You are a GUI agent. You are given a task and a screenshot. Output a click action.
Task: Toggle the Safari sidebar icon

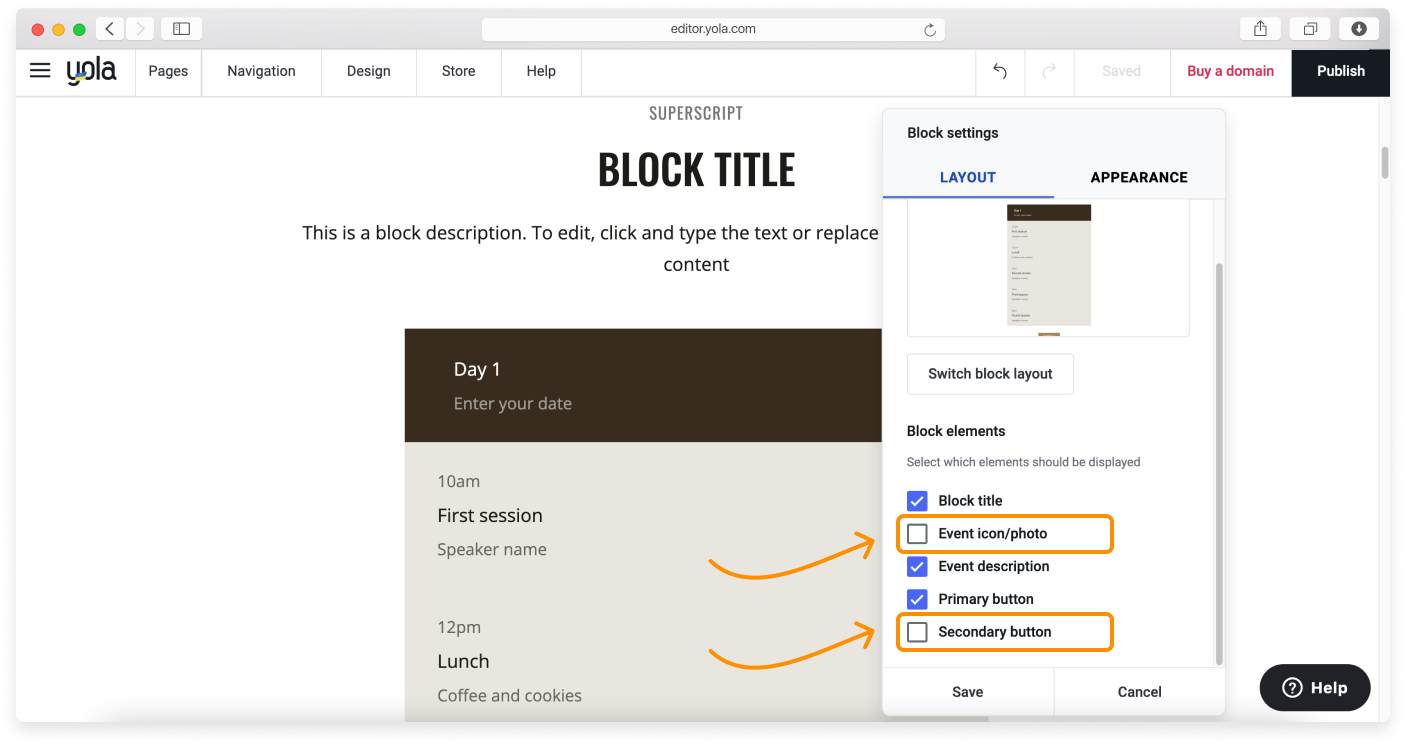pyautogui.click(x=181, y=28)
